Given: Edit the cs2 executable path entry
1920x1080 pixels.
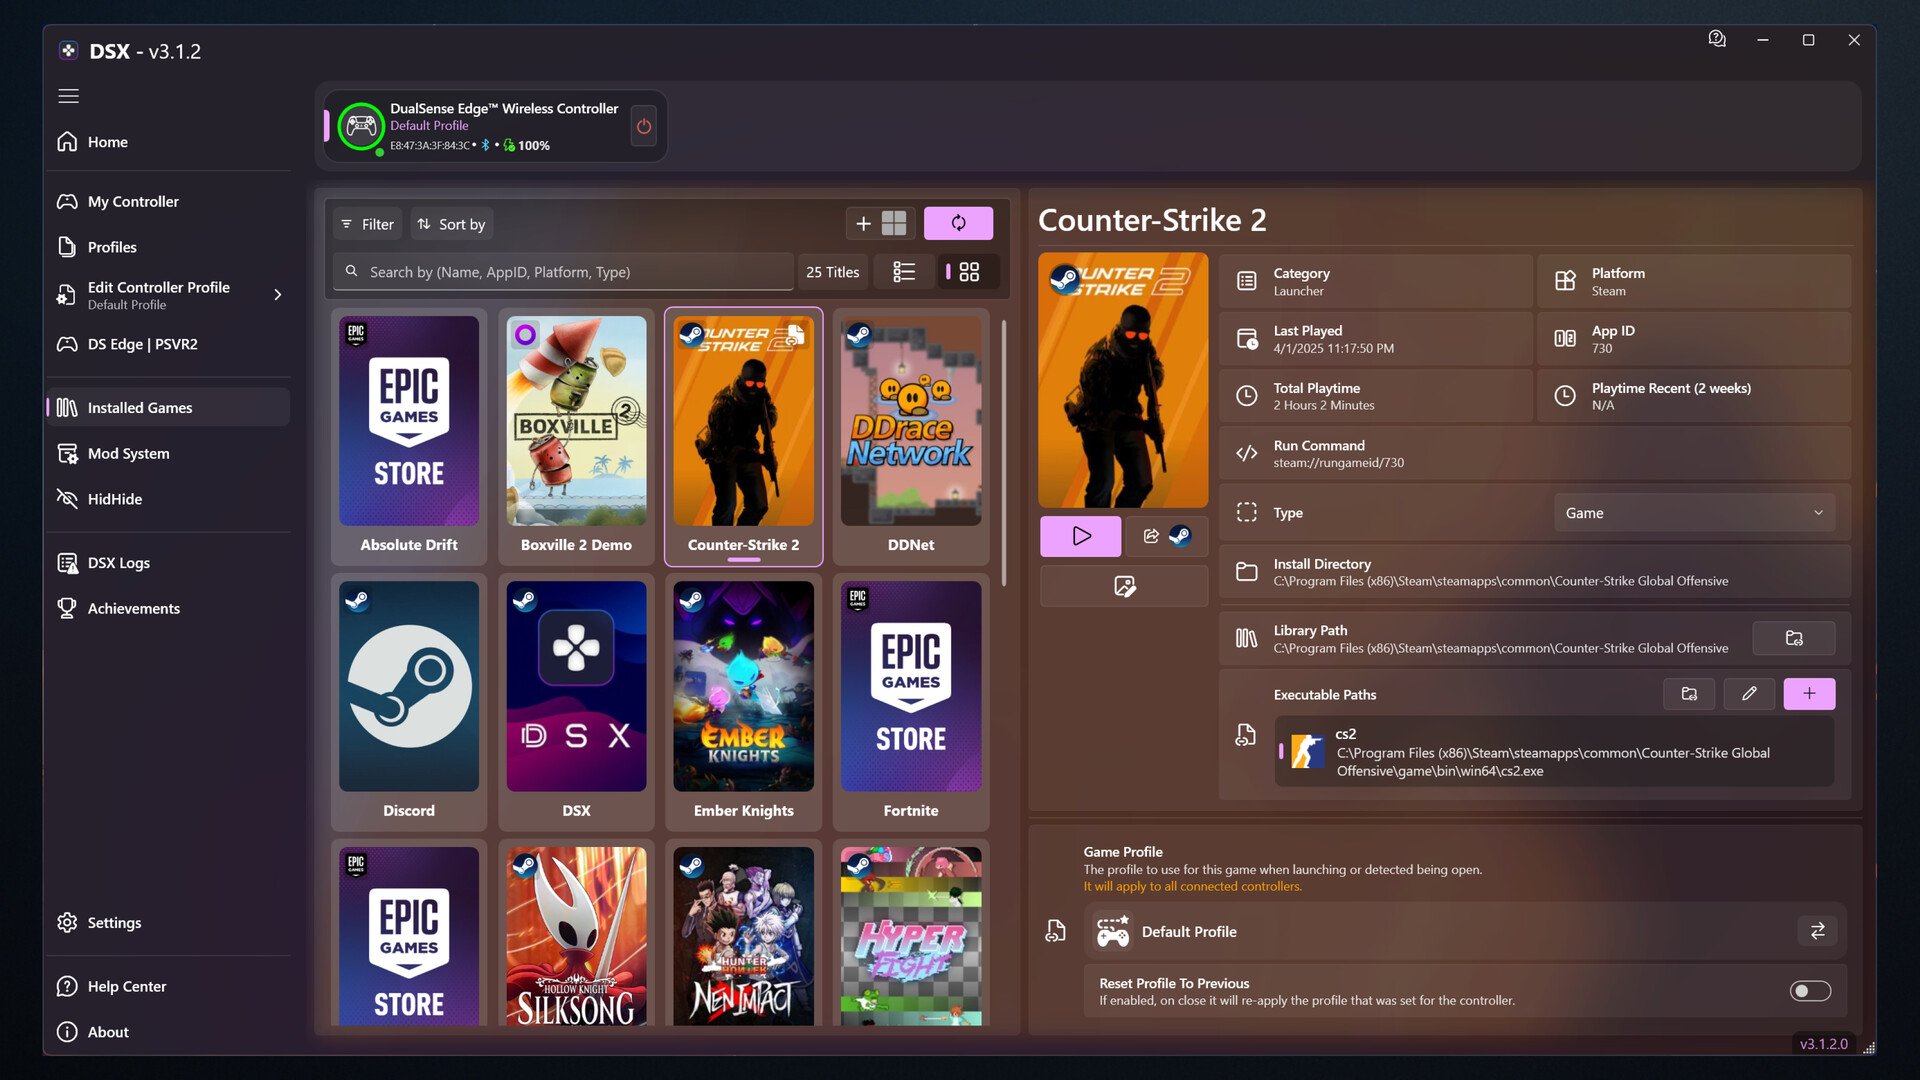Looking at the screenshot, I should click(x=1749, y=693).
